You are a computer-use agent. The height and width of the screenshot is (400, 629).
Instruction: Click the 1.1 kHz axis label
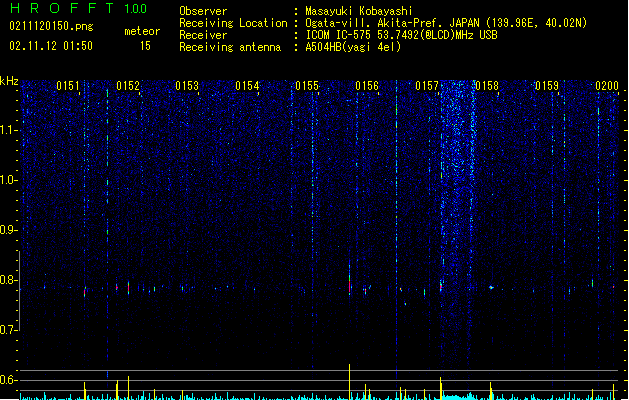coord(8,130)
